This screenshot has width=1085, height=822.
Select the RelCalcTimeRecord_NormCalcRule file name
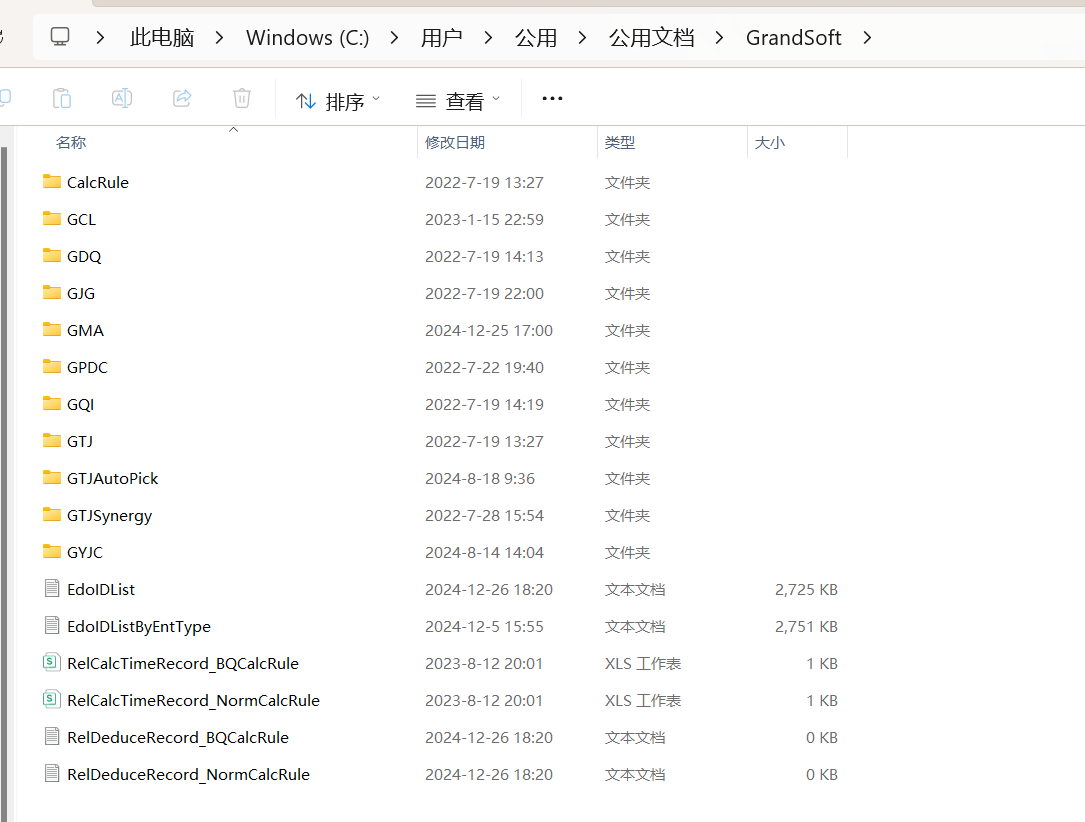[193, 700]
